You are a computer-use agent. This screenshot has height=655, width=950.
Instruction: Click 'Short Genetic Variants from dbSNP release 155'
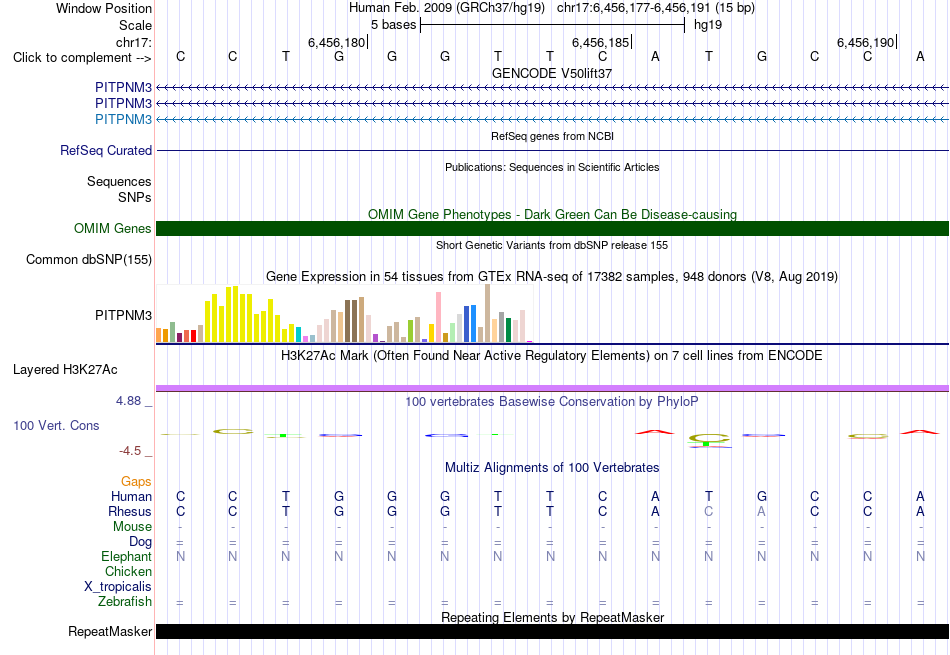(552, 245)
